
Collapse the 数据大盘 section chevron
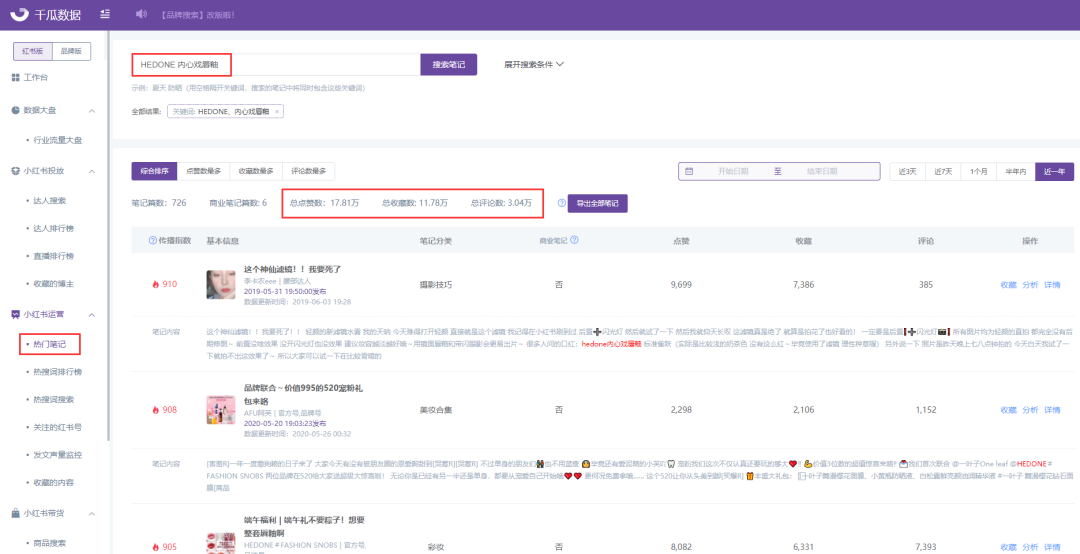pos(92,111)
